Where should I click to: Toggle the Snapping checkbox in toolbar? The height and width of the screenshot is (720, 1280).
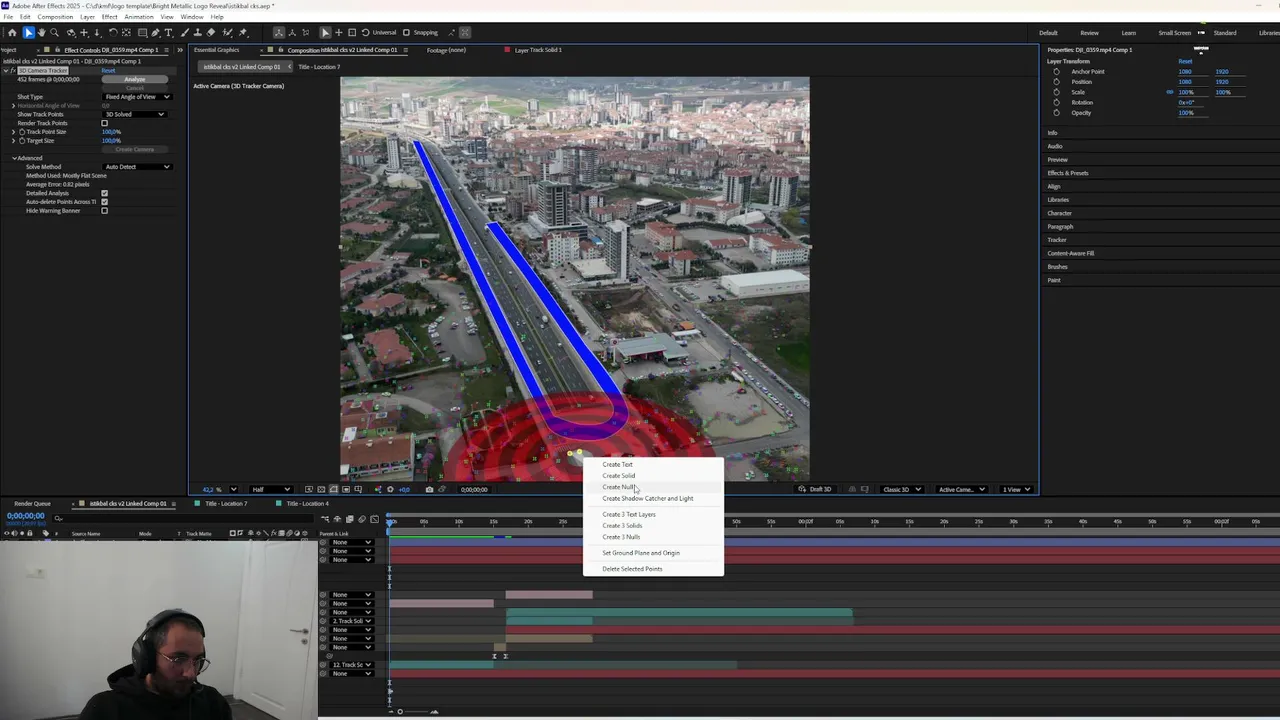click(x=406, y=32)
